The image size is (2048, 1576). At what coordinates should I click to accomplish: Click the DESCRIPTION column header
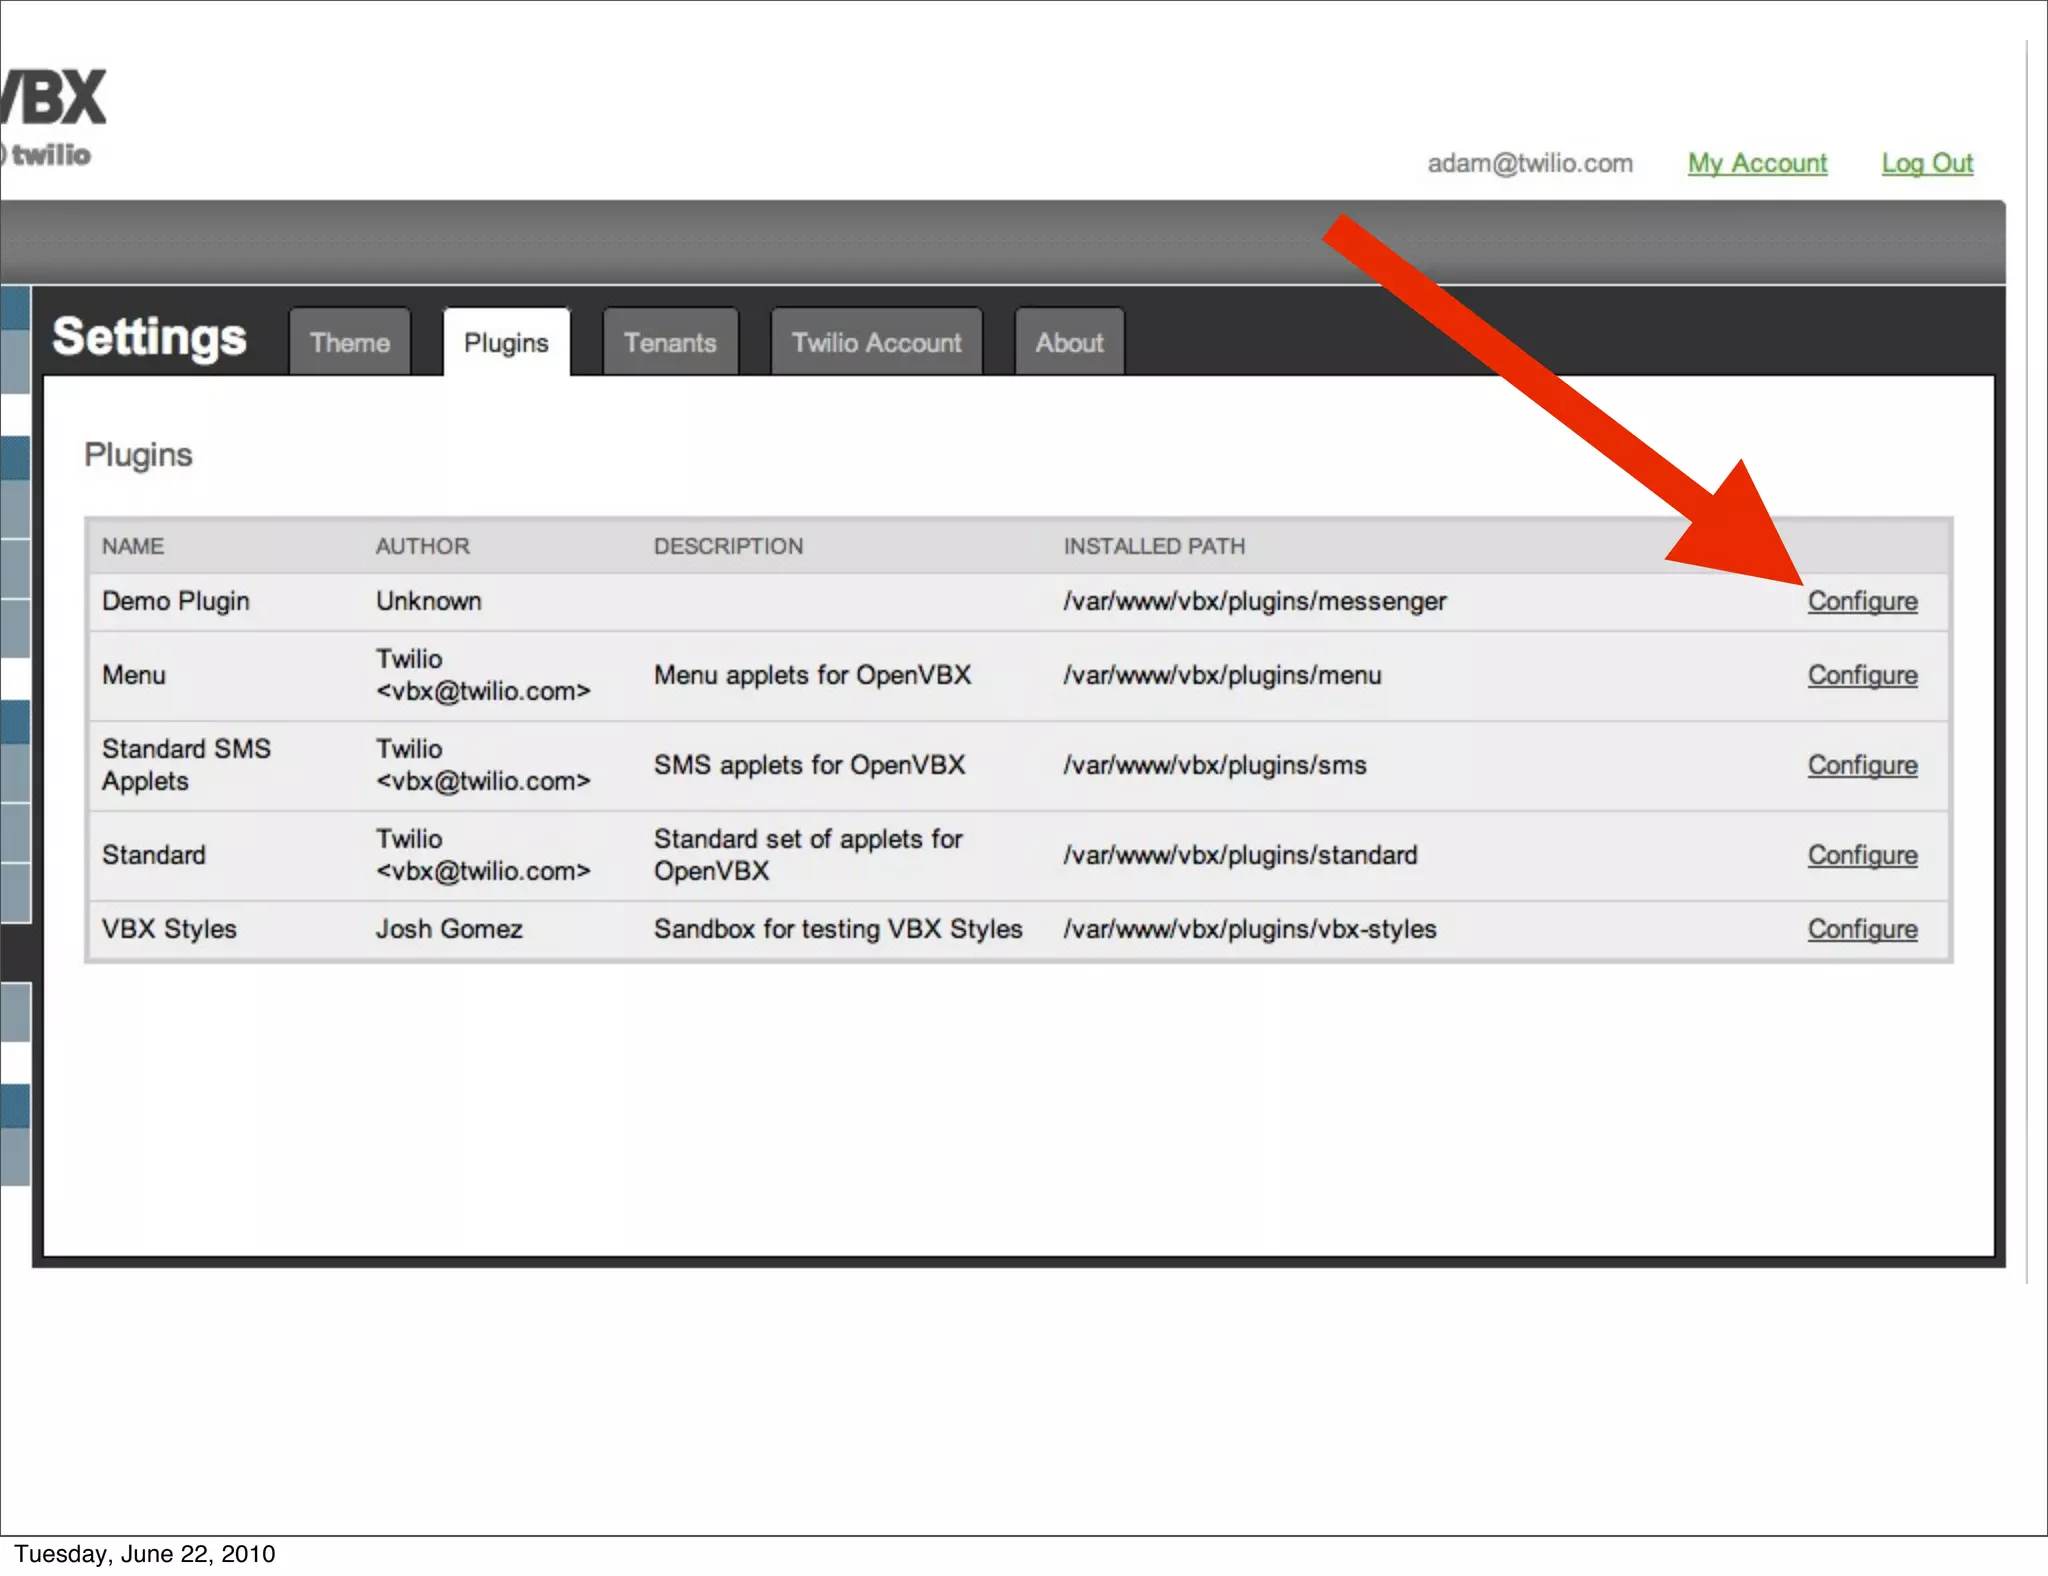coord(728,546)
